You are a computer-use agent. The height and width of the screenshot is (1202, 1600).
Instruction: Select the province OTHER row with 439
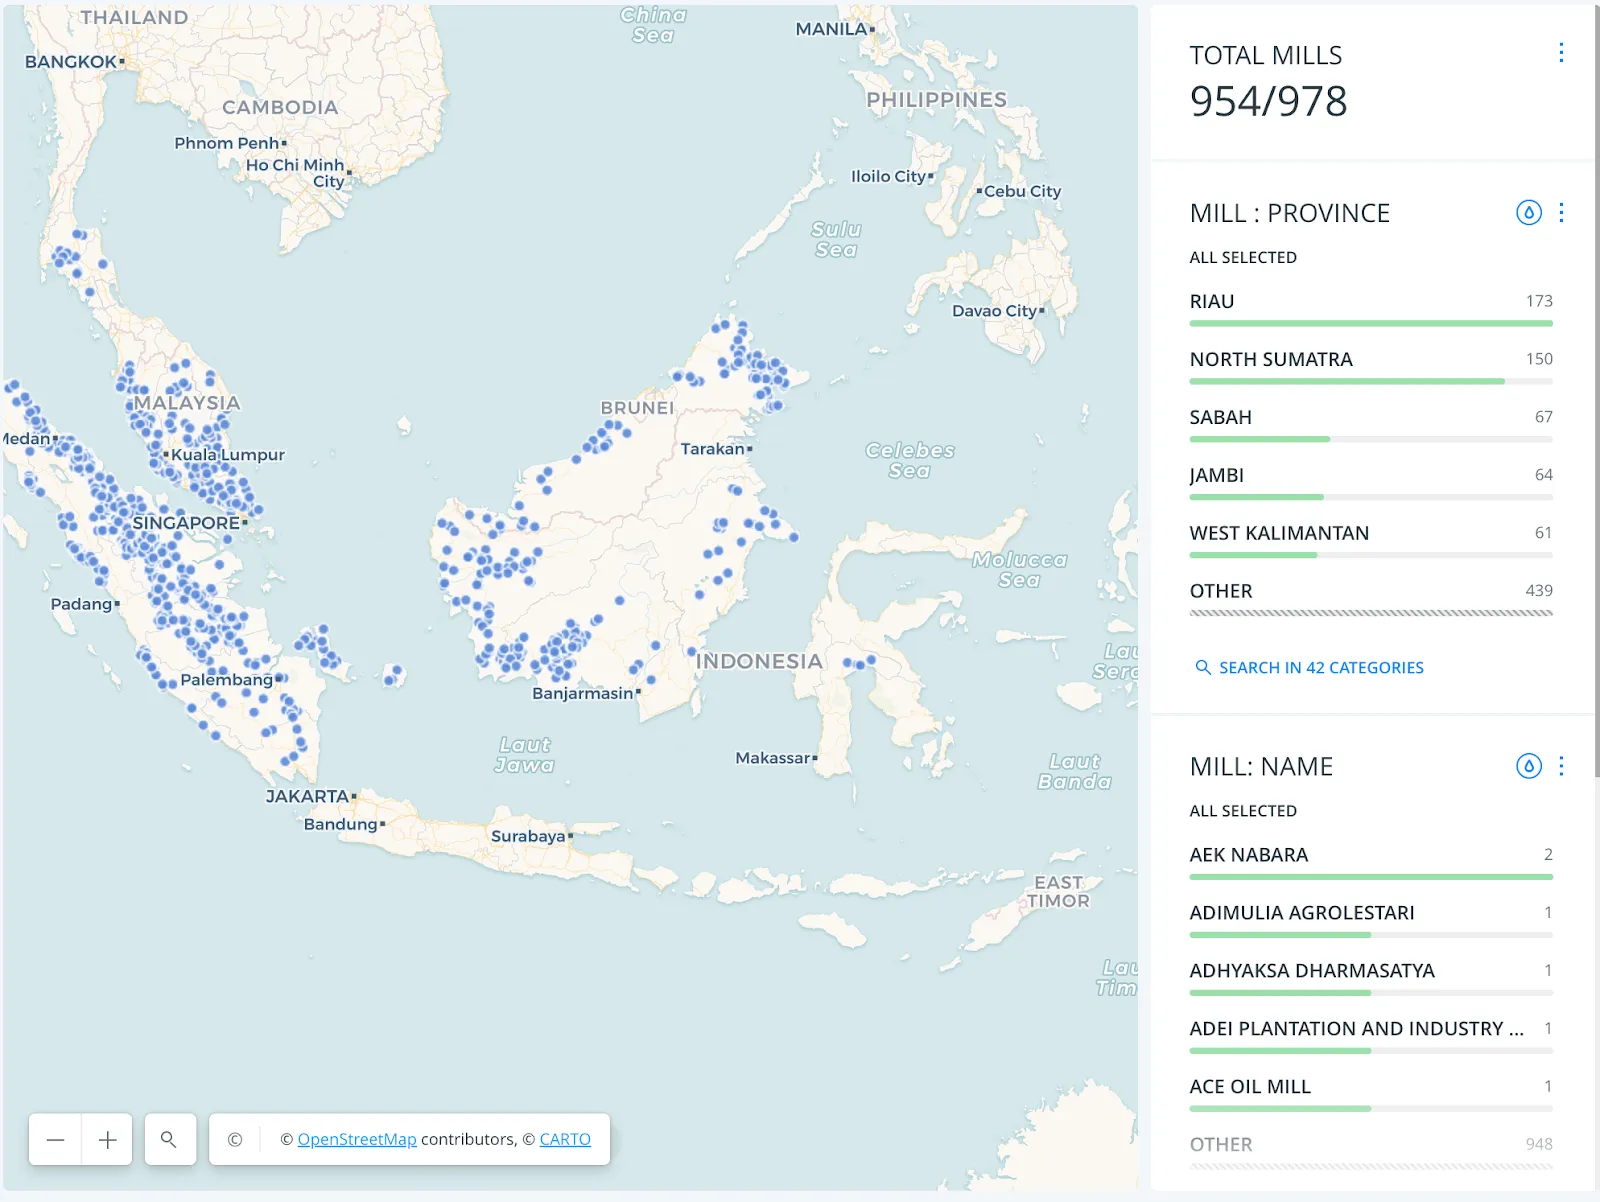tap(1371, 599)
